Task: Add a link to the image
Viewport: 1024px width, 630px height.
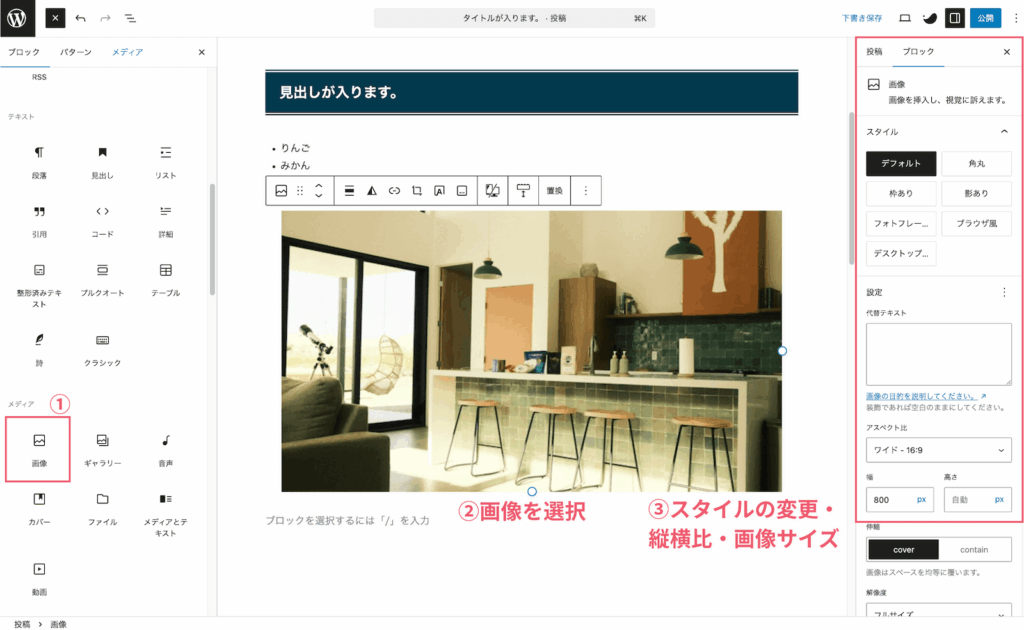Action: (394, 191)
